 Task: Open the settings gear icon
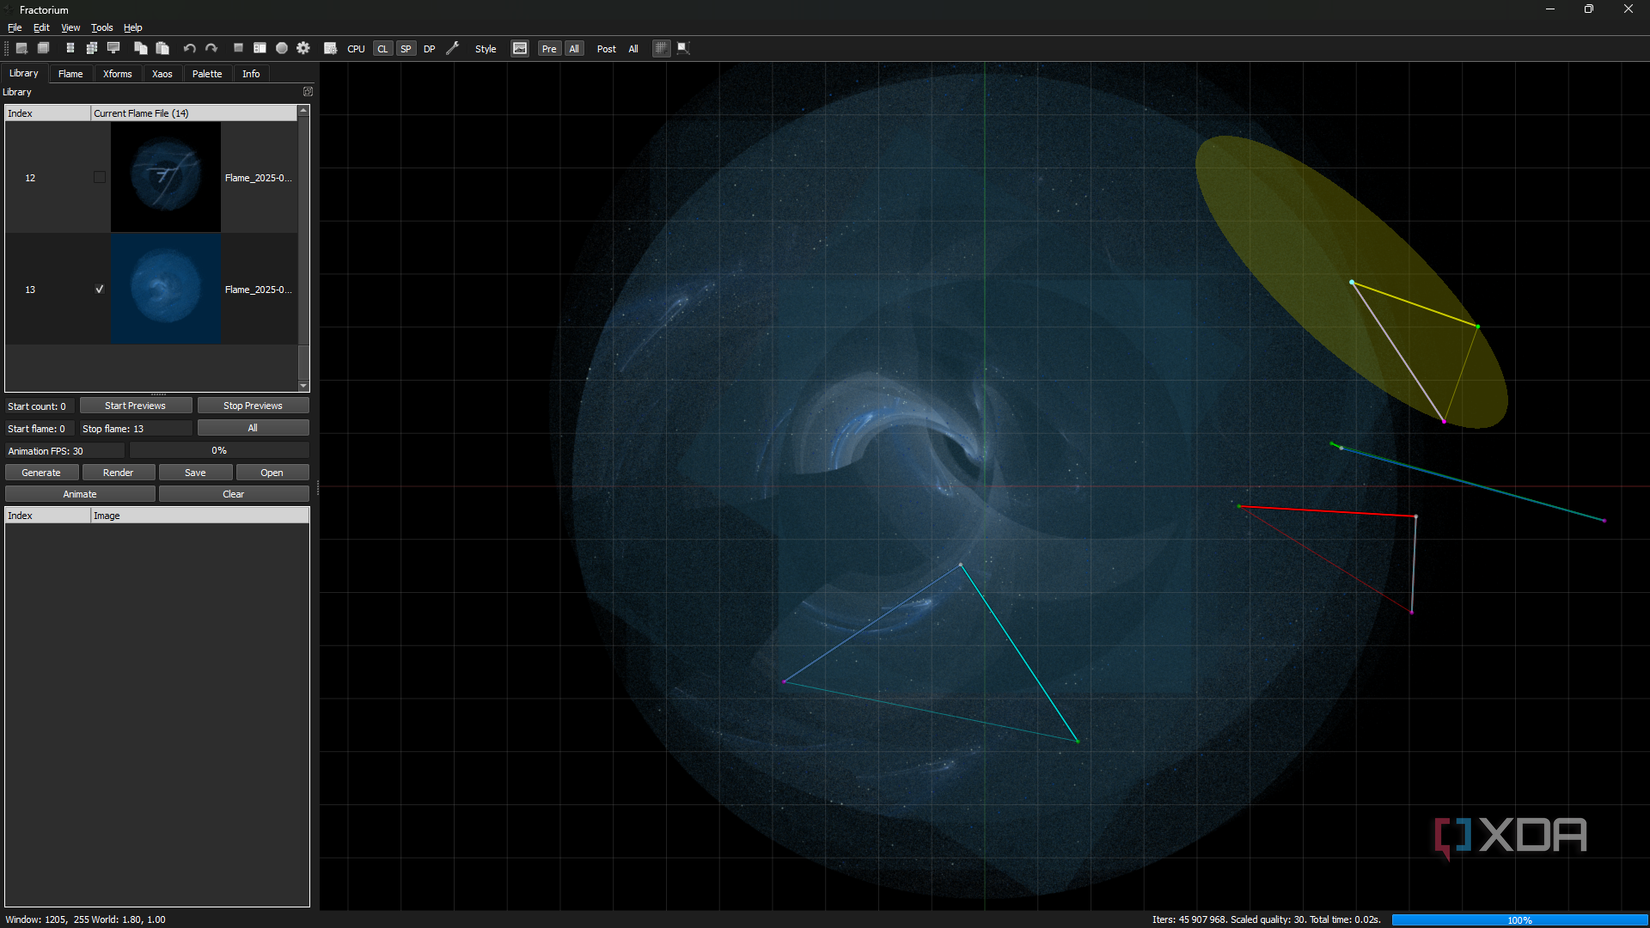click(x=303, y=48)
